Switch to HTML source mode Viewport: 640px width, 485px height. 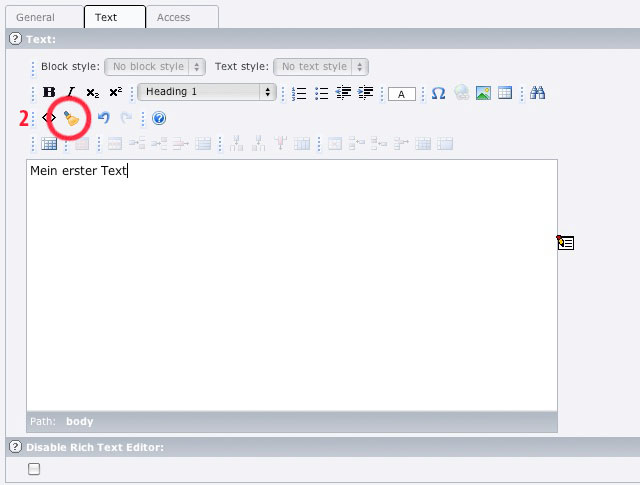tap(49, 118)
